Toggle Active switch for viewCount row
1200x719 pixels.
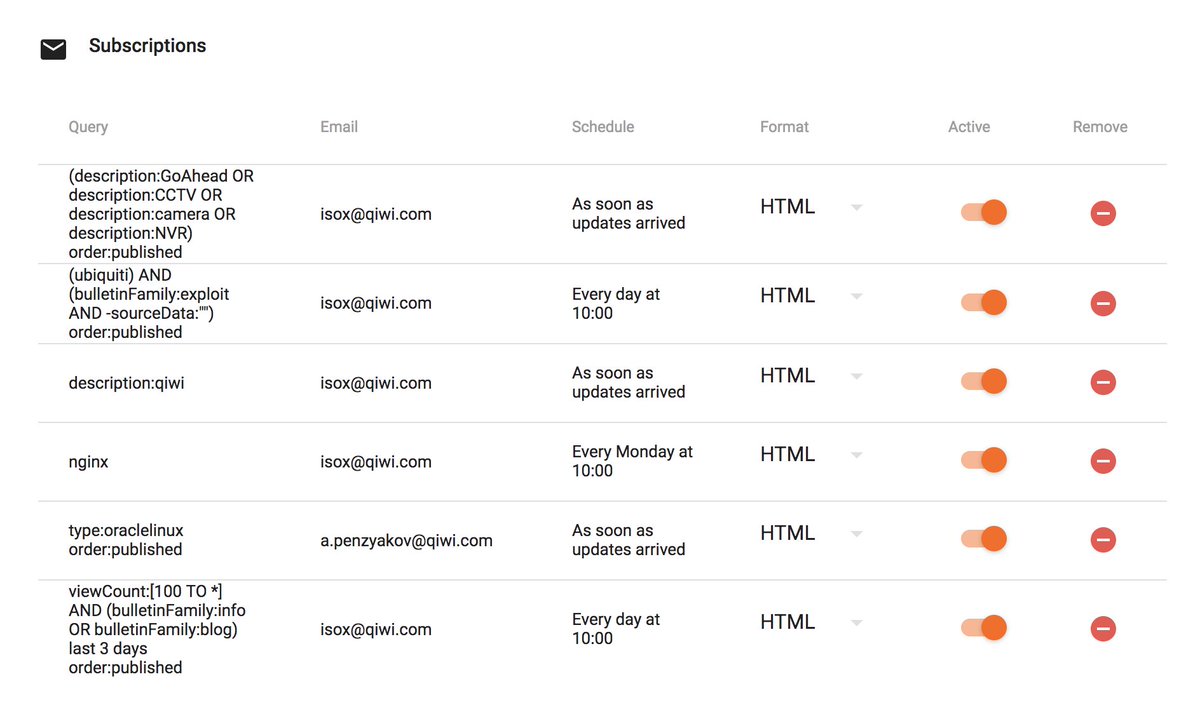point(984,628)
